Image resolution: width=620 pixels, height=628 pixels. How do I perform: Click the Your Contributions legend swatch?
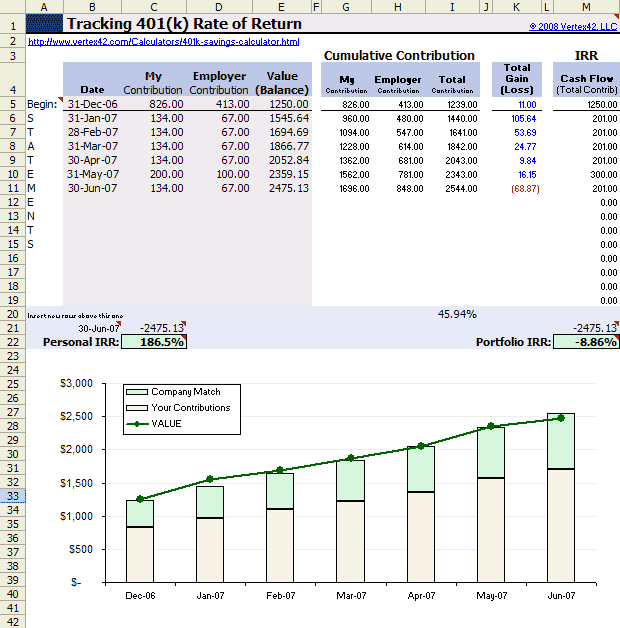(x=137, y=408)
